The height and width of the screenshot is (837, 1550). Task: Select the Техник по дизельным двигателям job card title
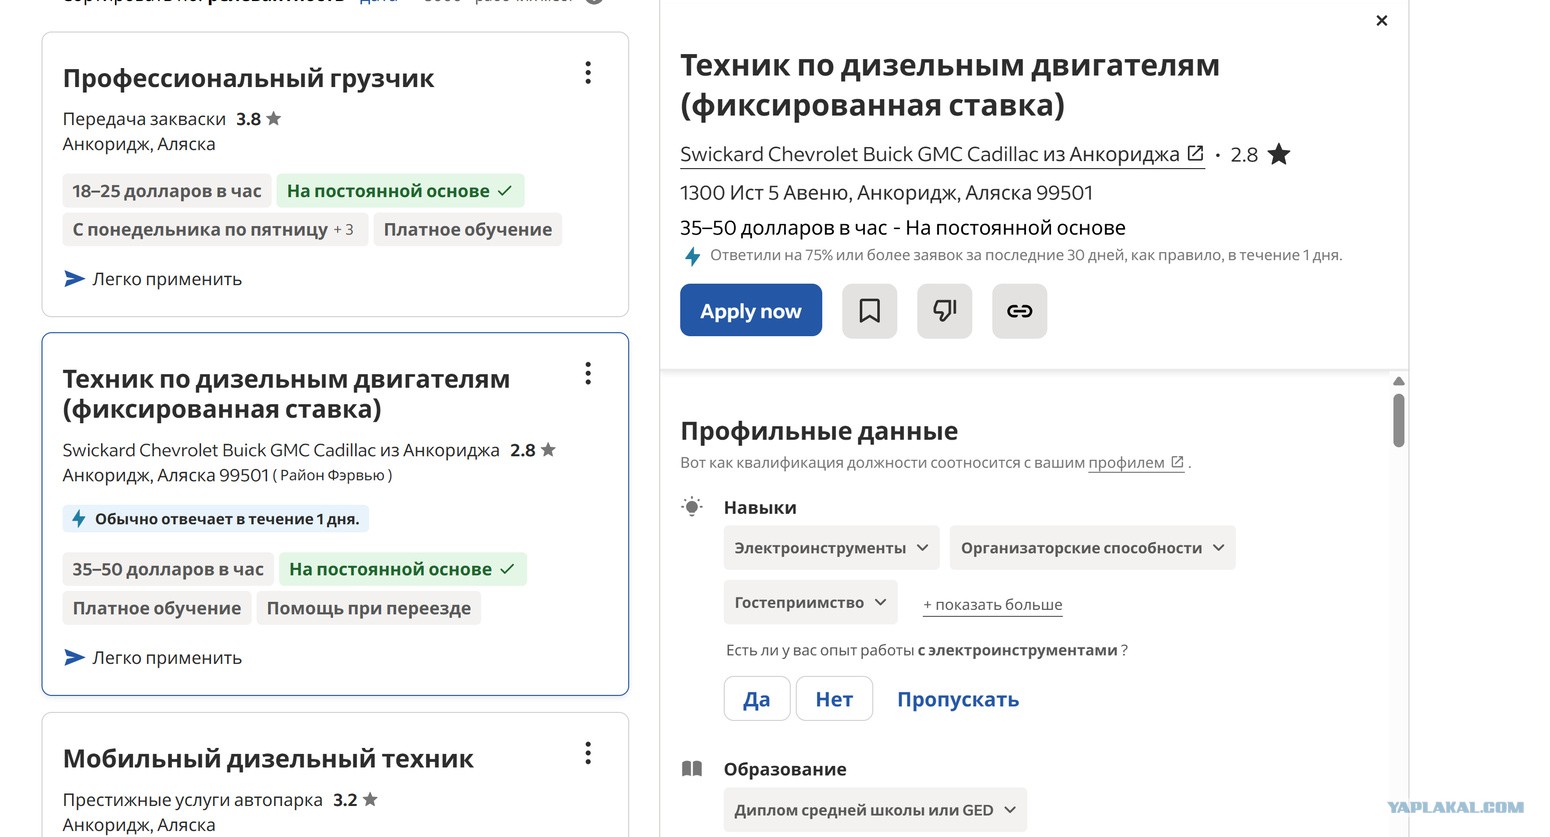click(286, 394)
